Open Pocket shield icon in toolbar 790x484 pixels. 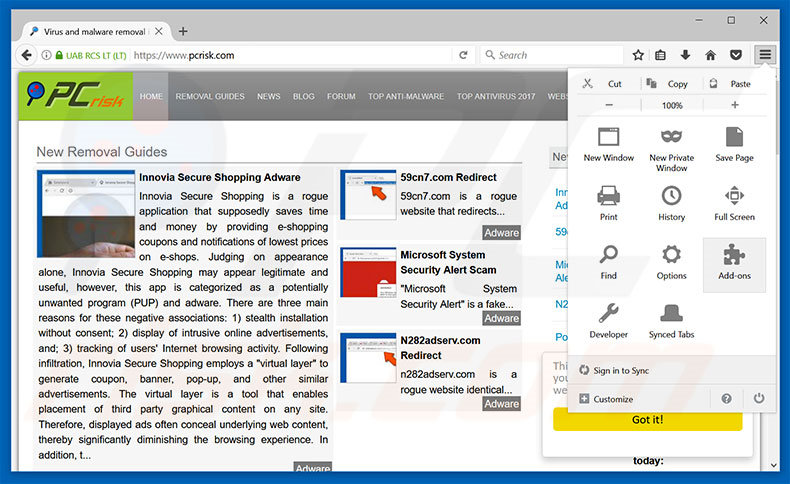[x=736, y=55]
